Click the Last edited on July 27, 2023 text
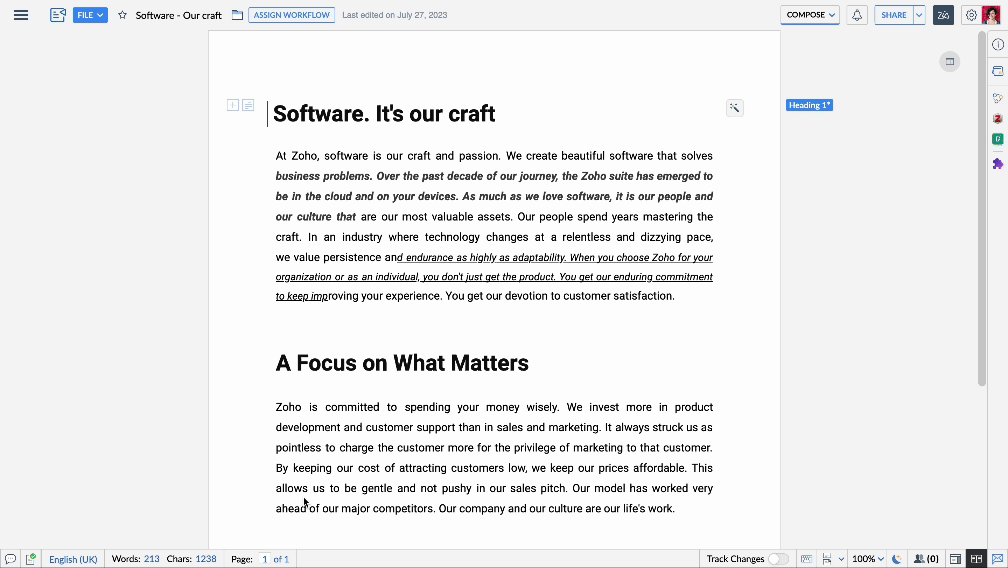This screenshot has width=1008, height=568. (395, 15)
